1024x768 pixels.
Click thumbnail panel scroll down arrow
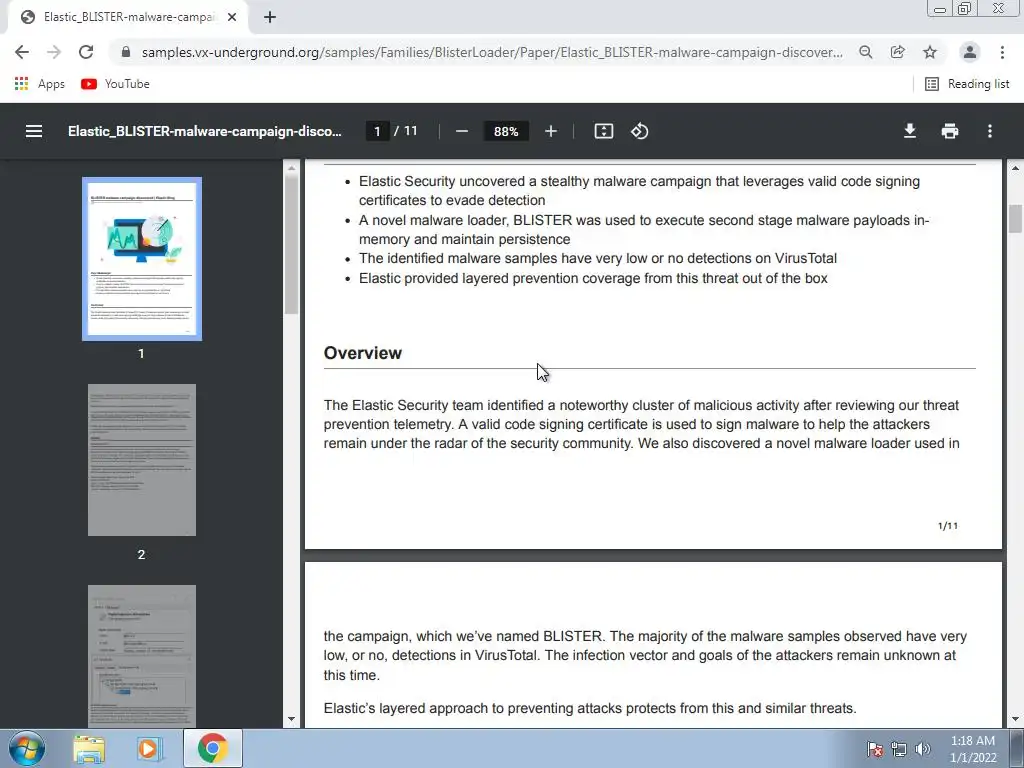click(x=291, y=719)
